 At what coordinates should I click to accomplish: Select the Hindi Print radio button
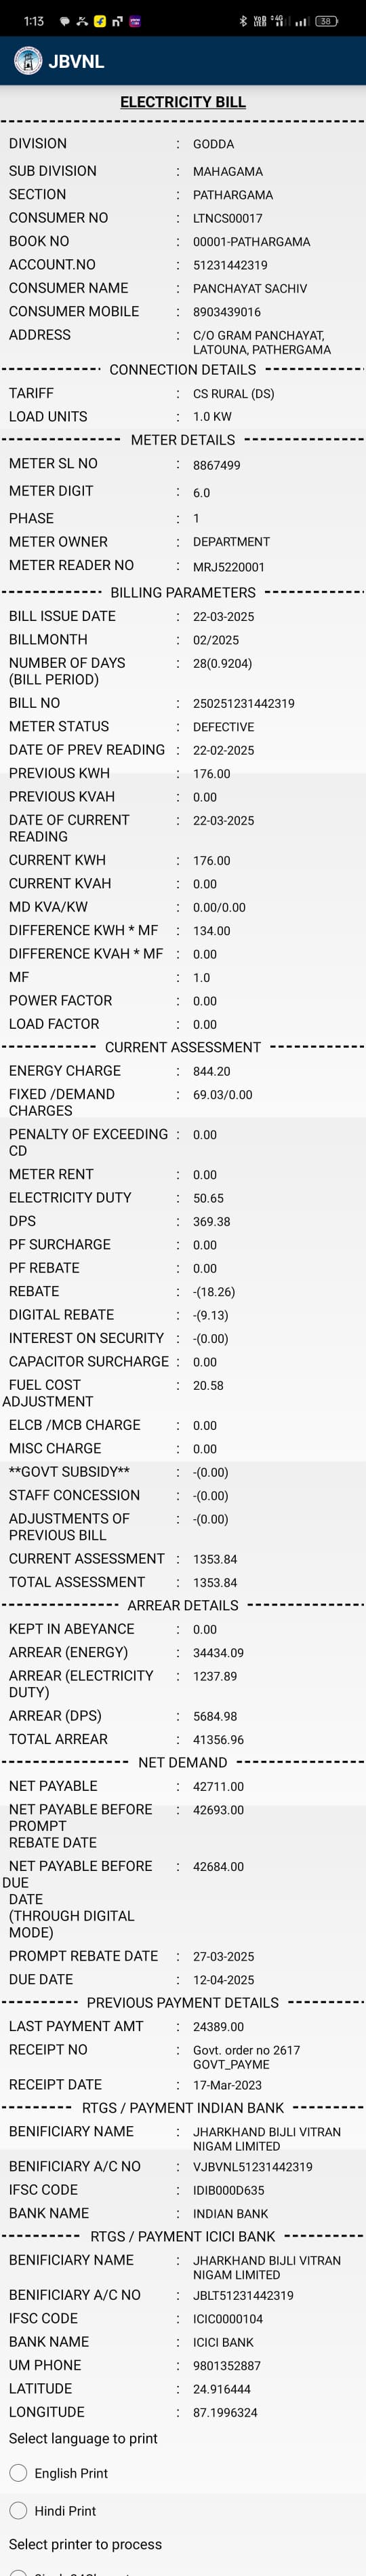pyautogui.click(x=18, y=2510)
